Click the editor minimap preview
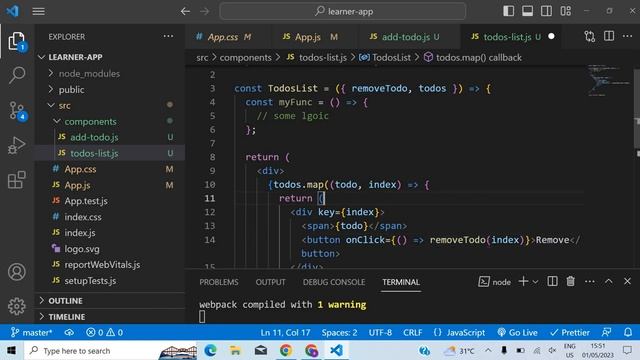This screenshot has height=360, width=640. (x=608, y=80)
